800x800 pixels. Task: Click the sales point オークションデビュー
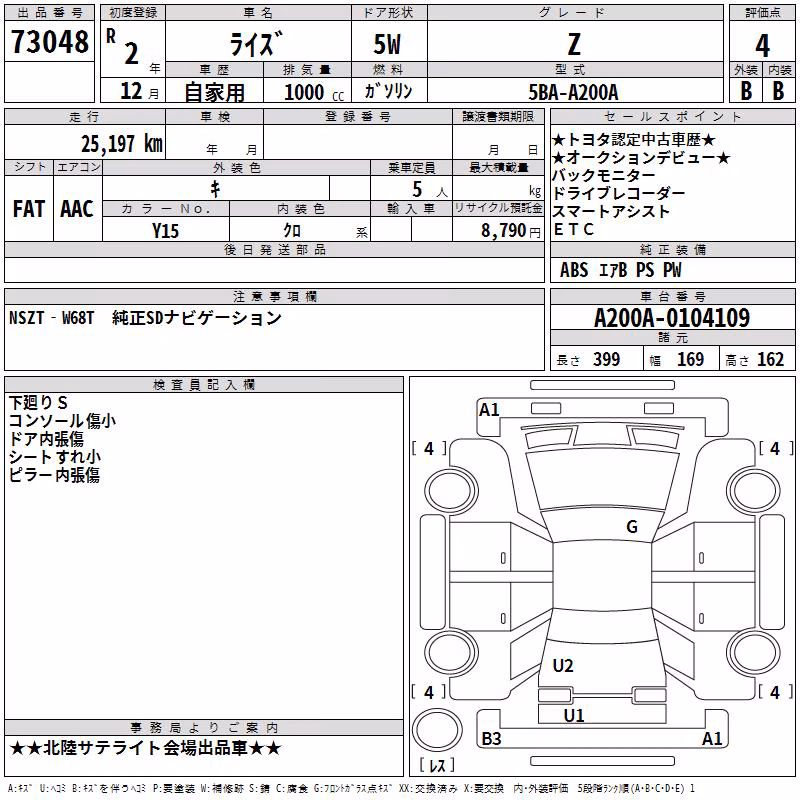641,158
